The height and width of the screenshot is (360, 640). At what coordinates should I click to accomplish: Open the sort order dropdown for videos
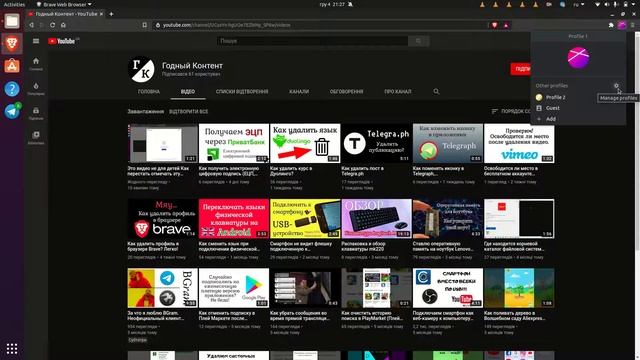[511, 111]
